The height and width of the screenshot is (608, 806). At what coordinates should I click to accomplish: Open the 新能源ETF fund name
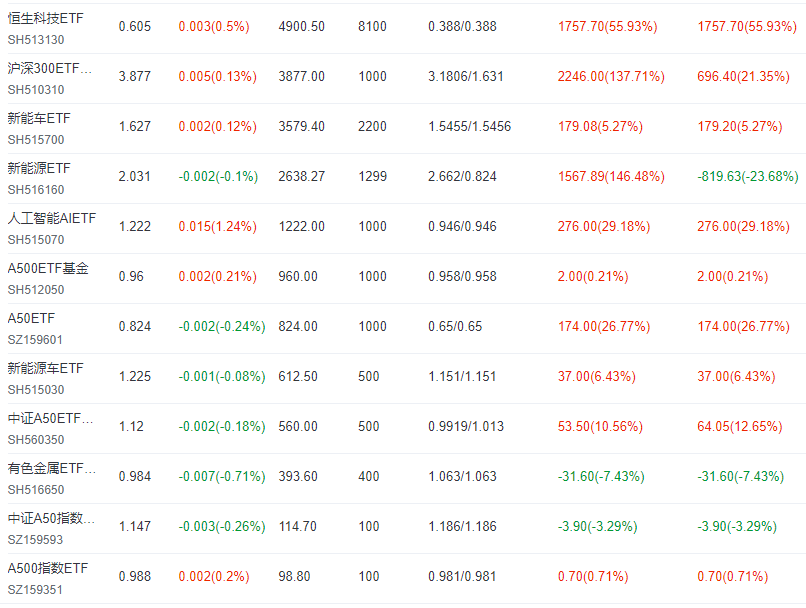coord(39,168)
